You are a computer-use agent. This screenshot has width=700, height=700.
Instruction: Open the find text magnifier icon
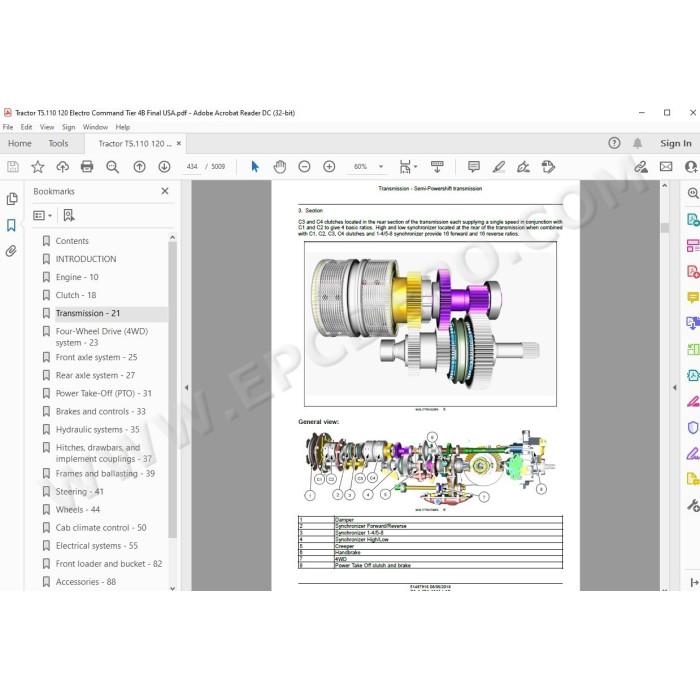112,167
